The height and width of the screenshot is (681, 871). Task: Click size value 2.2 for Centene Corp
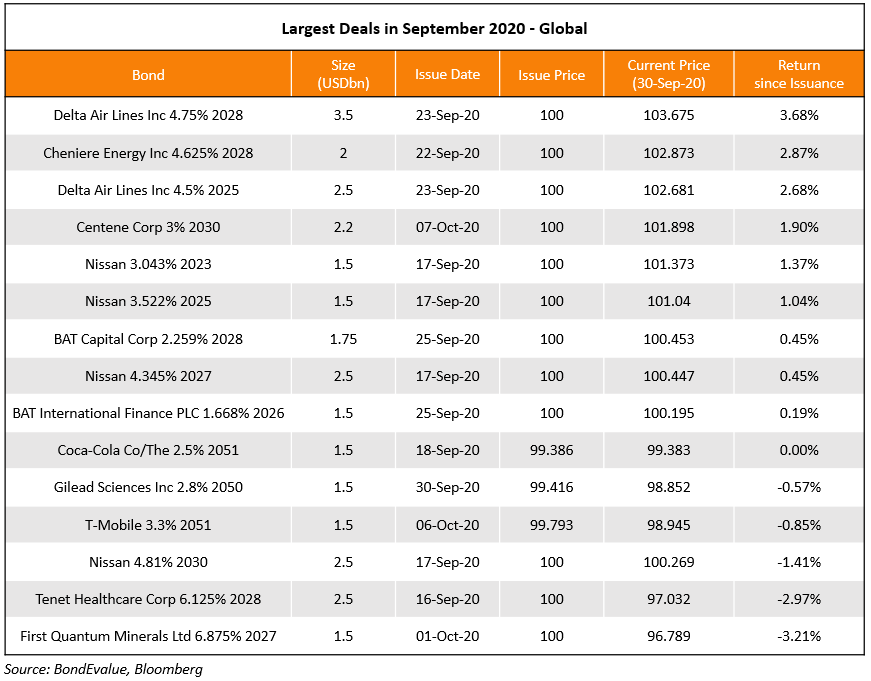pos(343,227)
